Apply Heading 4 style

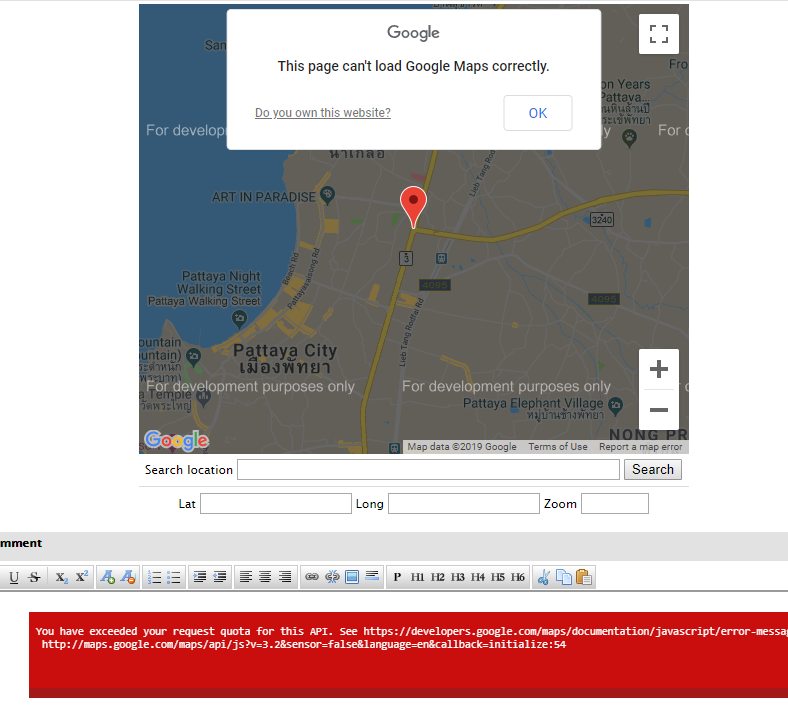pyautogui.click(x=477, y=577)
